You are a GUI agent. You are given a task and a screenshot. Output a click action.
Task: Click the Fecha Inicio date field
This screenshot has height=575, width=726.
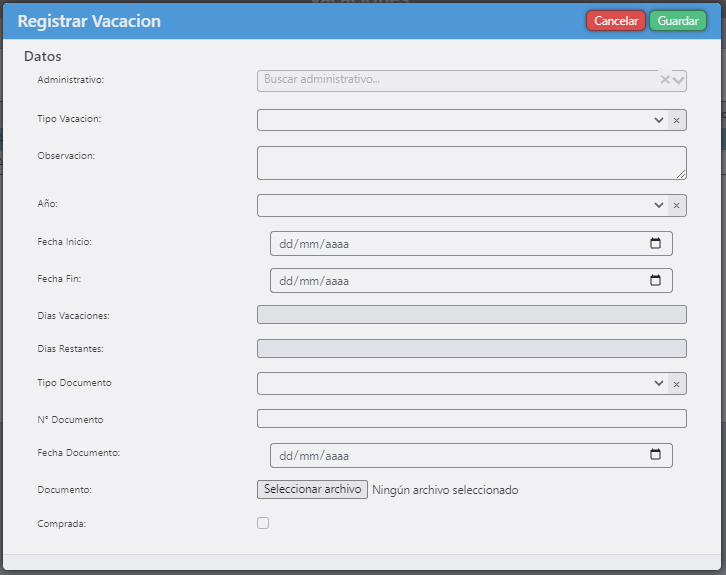click(x=450, y=243)
